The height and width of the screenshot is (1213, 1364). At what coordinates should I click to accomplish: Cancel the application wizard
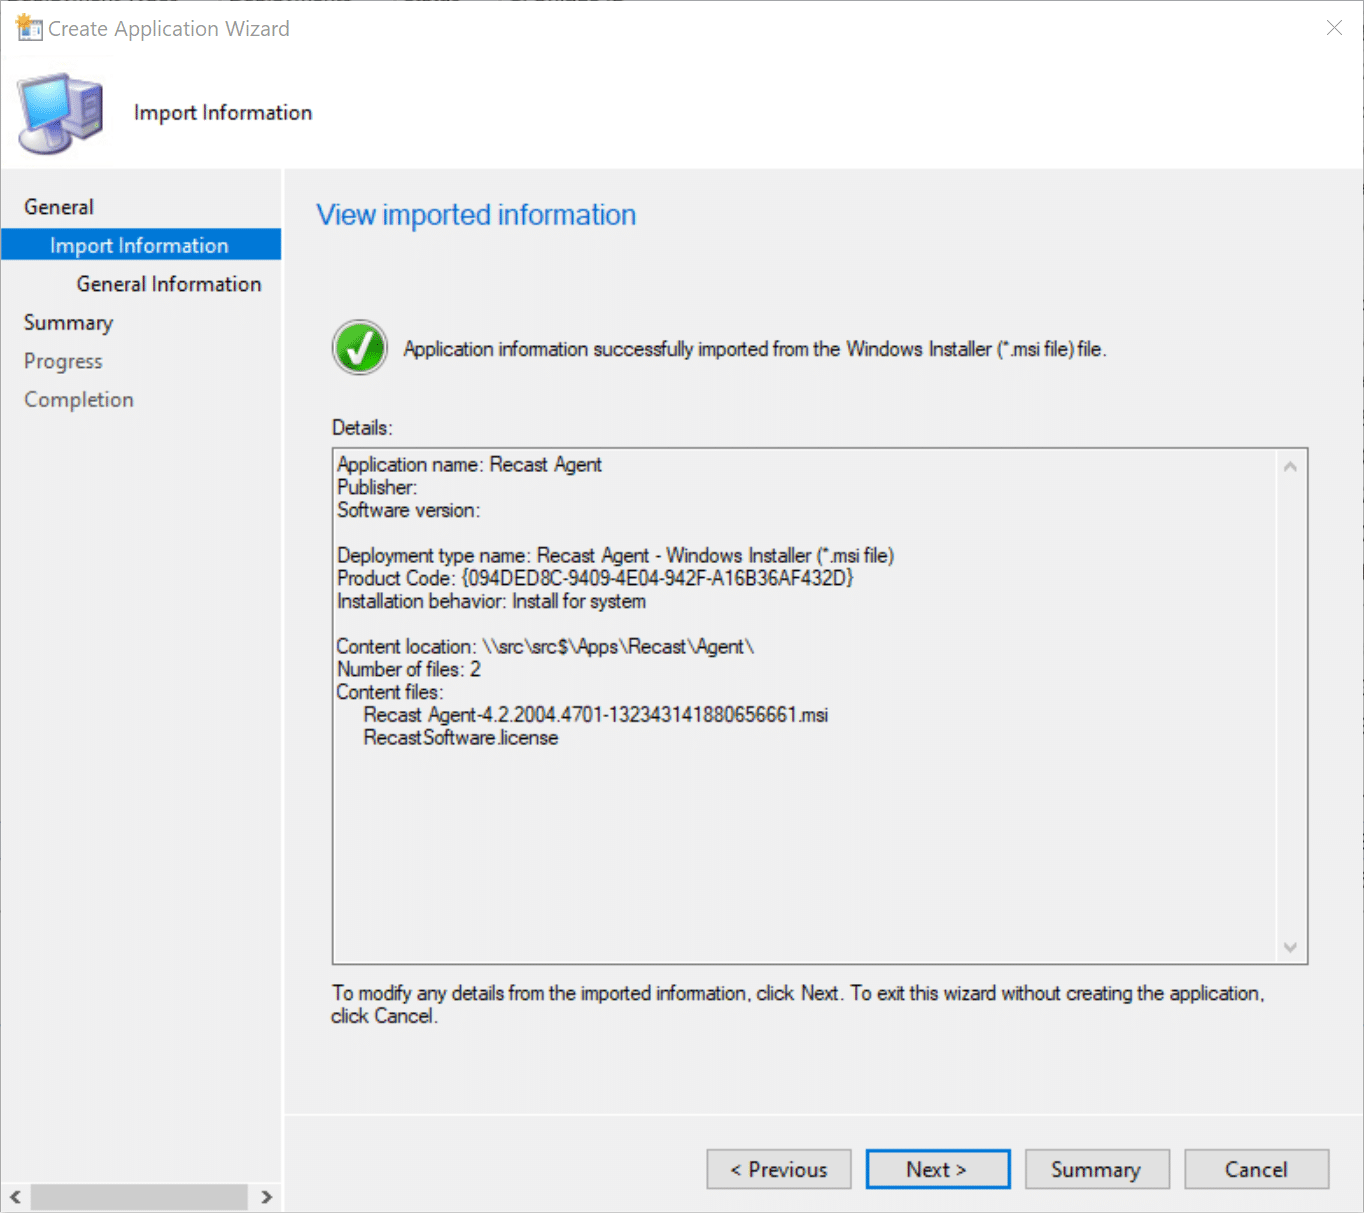tap(1256, 1169)
